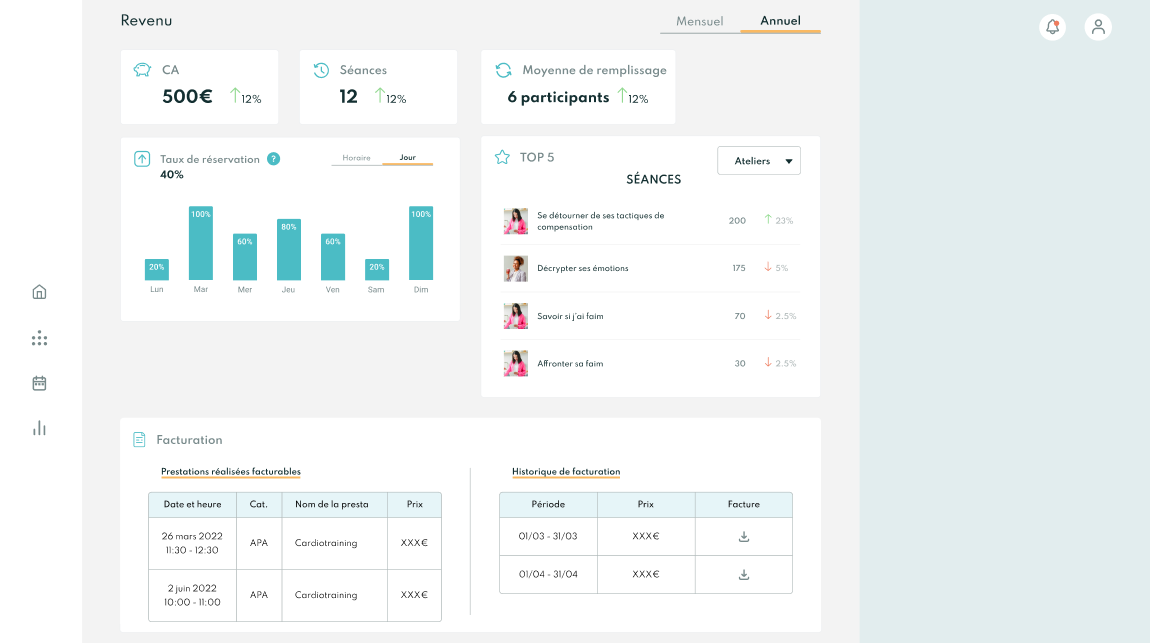The image size is (1150, 643).
Task: Expand the Ateliers dropdown
Action: coord(758,161)
